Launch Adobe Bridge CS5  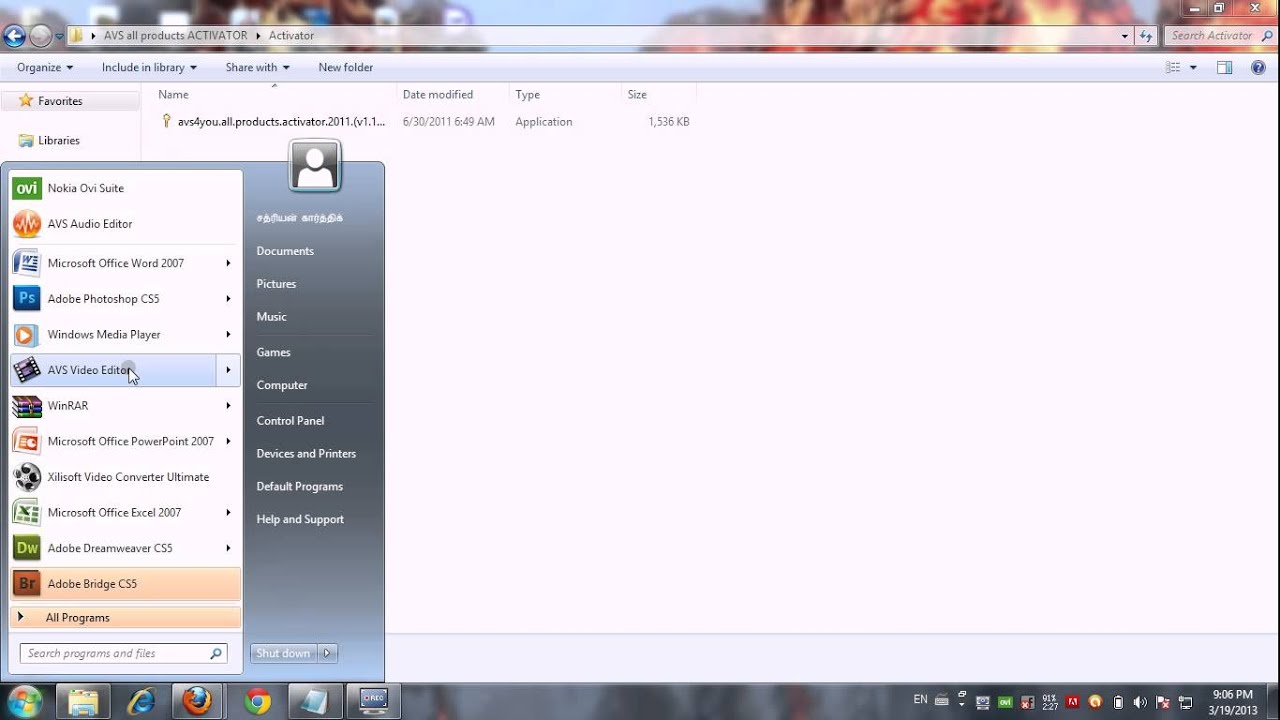pos(125,584)
